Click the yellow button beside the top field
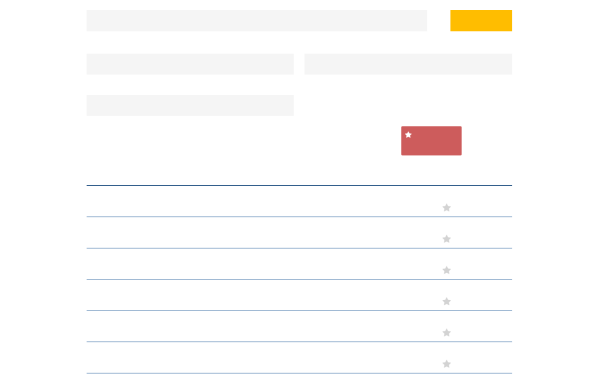This screenshot has height=375, width=600. pyautogui.click(x=481, y=20)
